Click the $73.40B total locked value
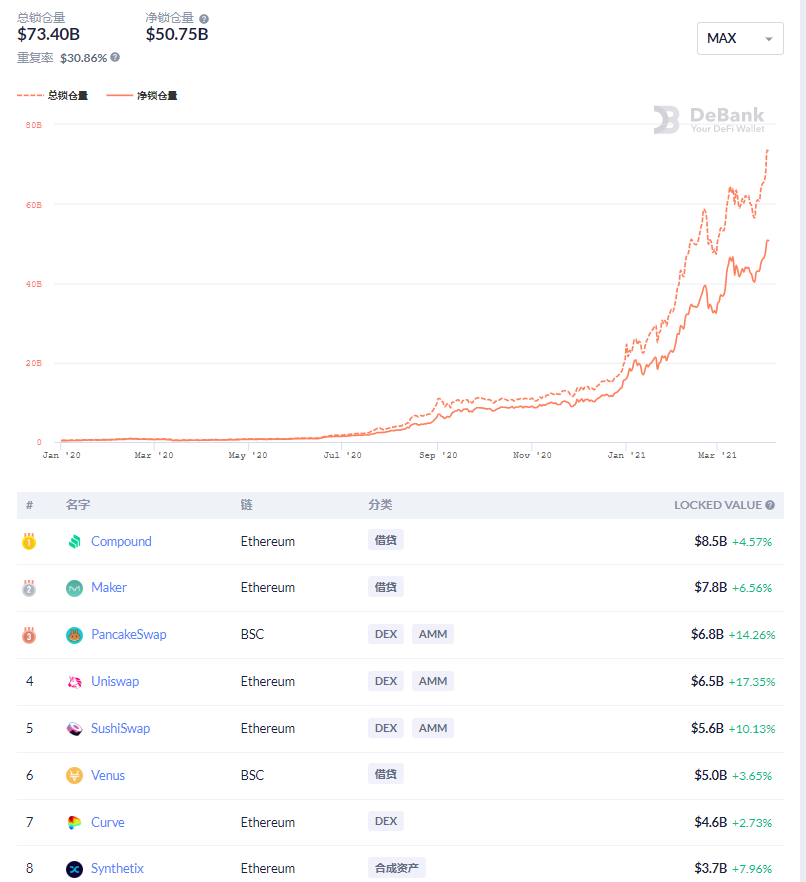This screenshot has width=806, height=882. coord(48,34)
